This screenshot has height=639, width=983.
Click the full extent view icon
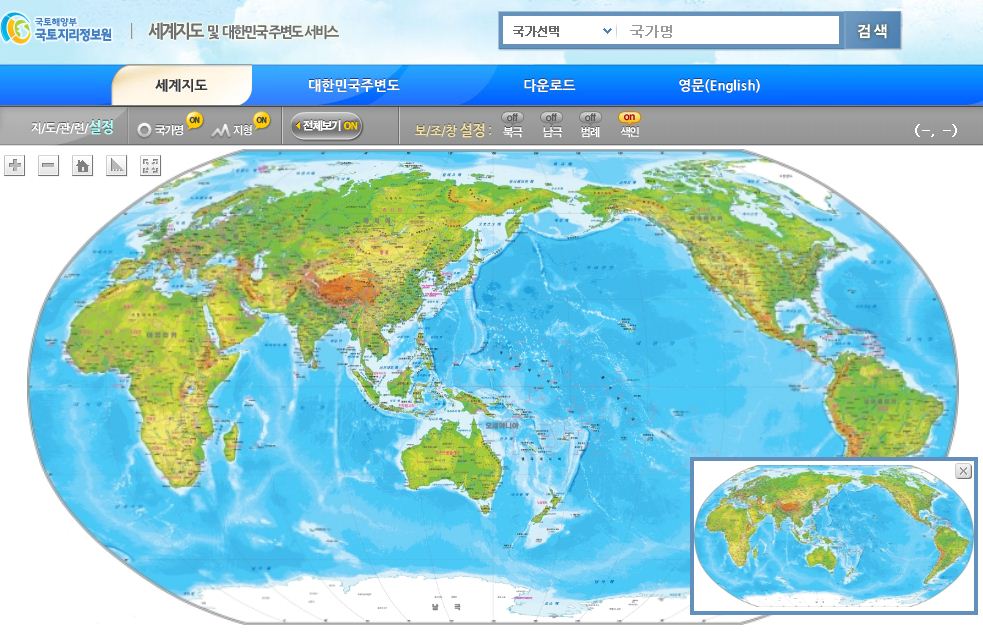[150, 166]
